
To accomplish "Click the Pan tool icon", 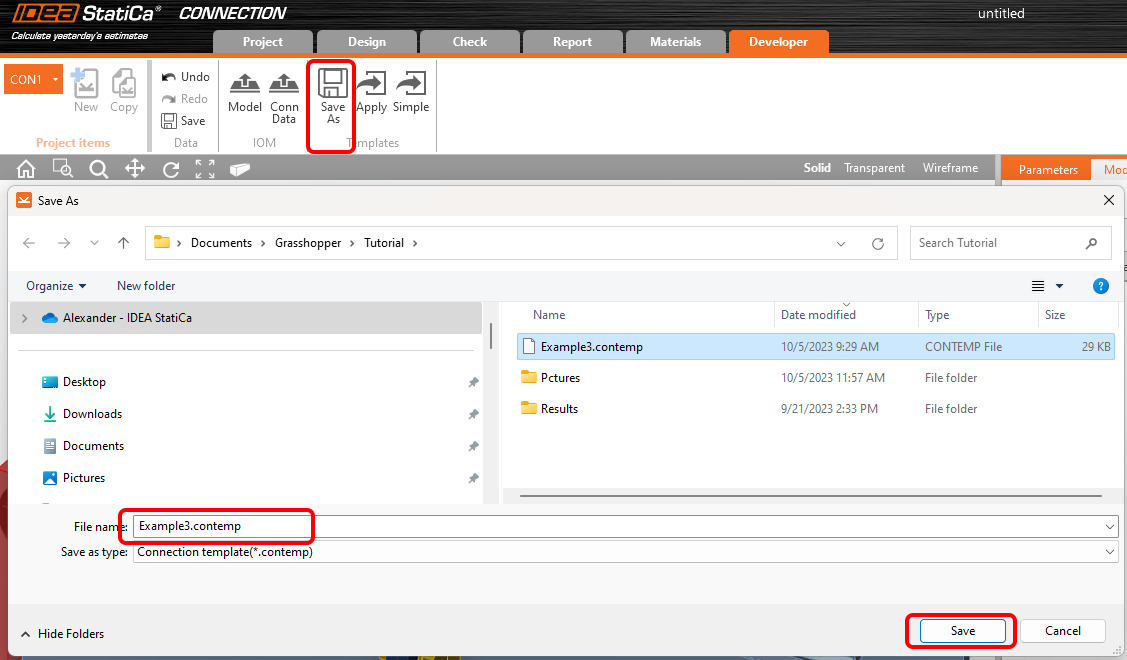I will tap(135, 168).
